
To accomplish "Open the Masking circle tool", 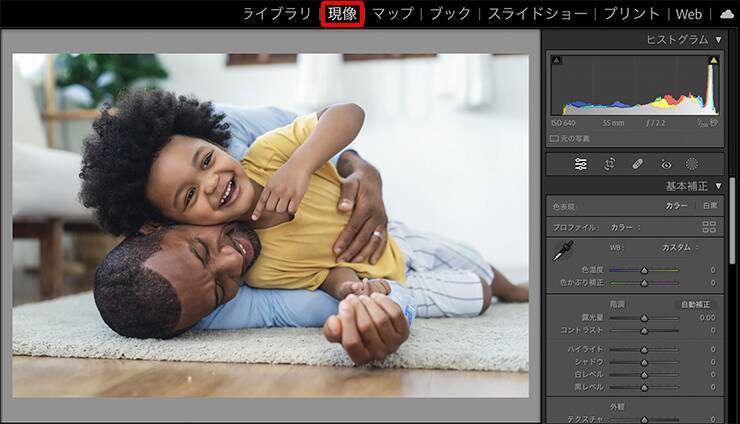I will coord(692,164).
